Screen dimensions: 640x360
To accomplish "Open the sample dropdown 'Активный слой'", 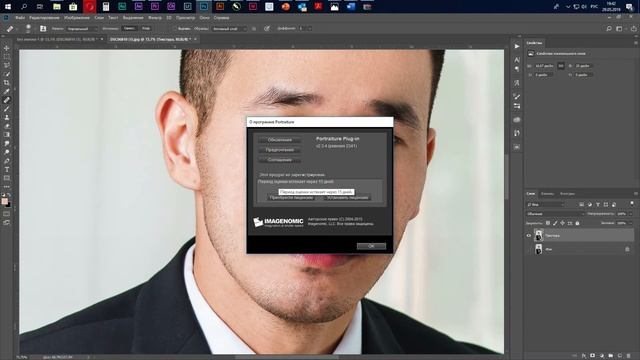I will [229, 29].
